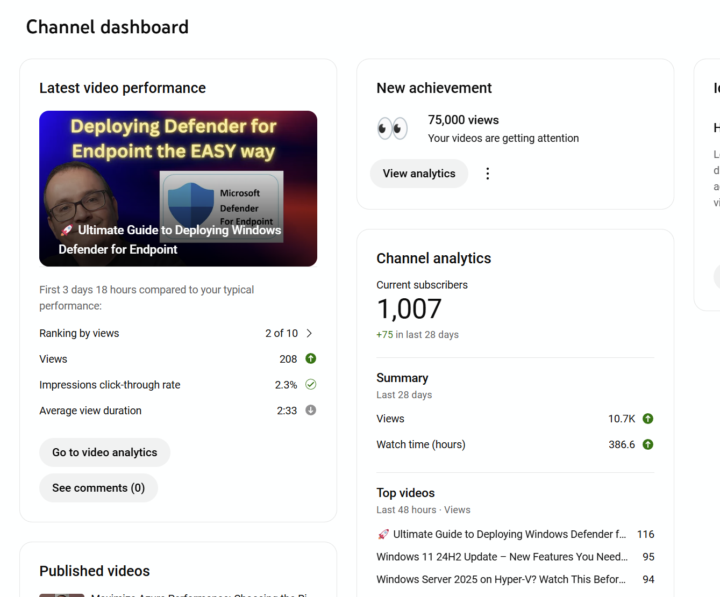Click the green up arrow beside 386.6 watch time
The image size is (720, 597).
pos(648,444)
